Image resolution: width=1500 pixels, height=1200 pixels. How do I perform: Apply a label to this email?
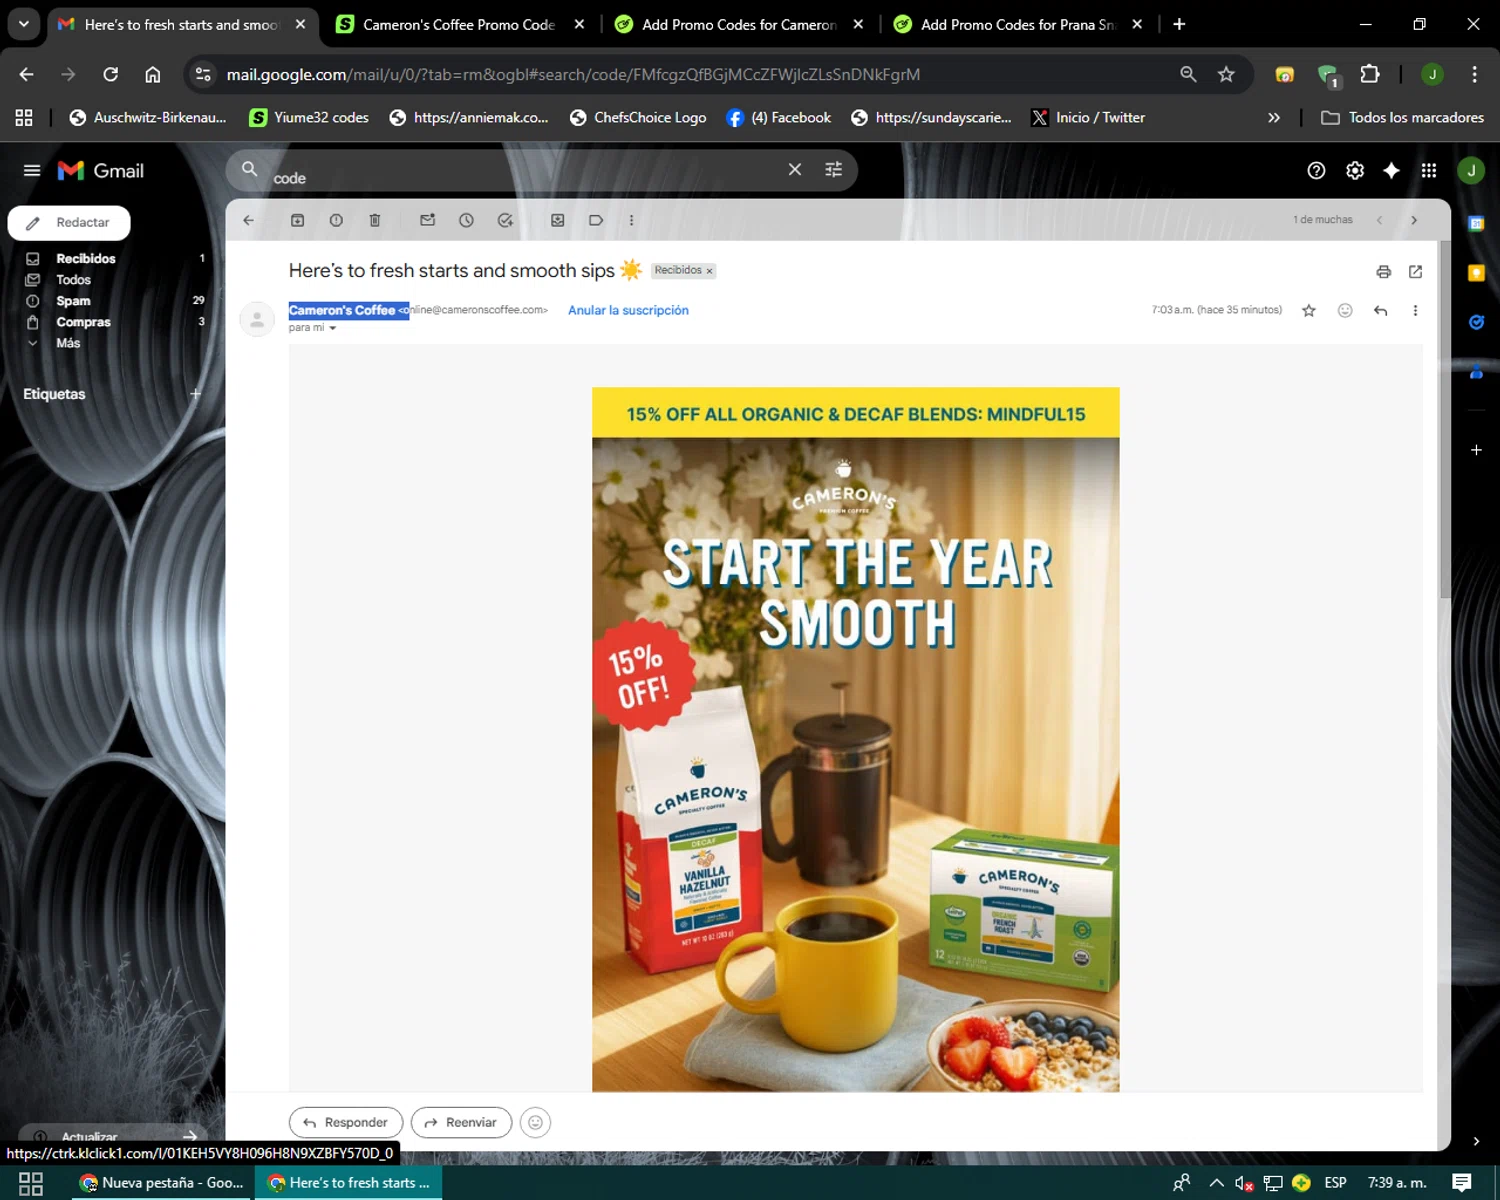tap(596, 220)
